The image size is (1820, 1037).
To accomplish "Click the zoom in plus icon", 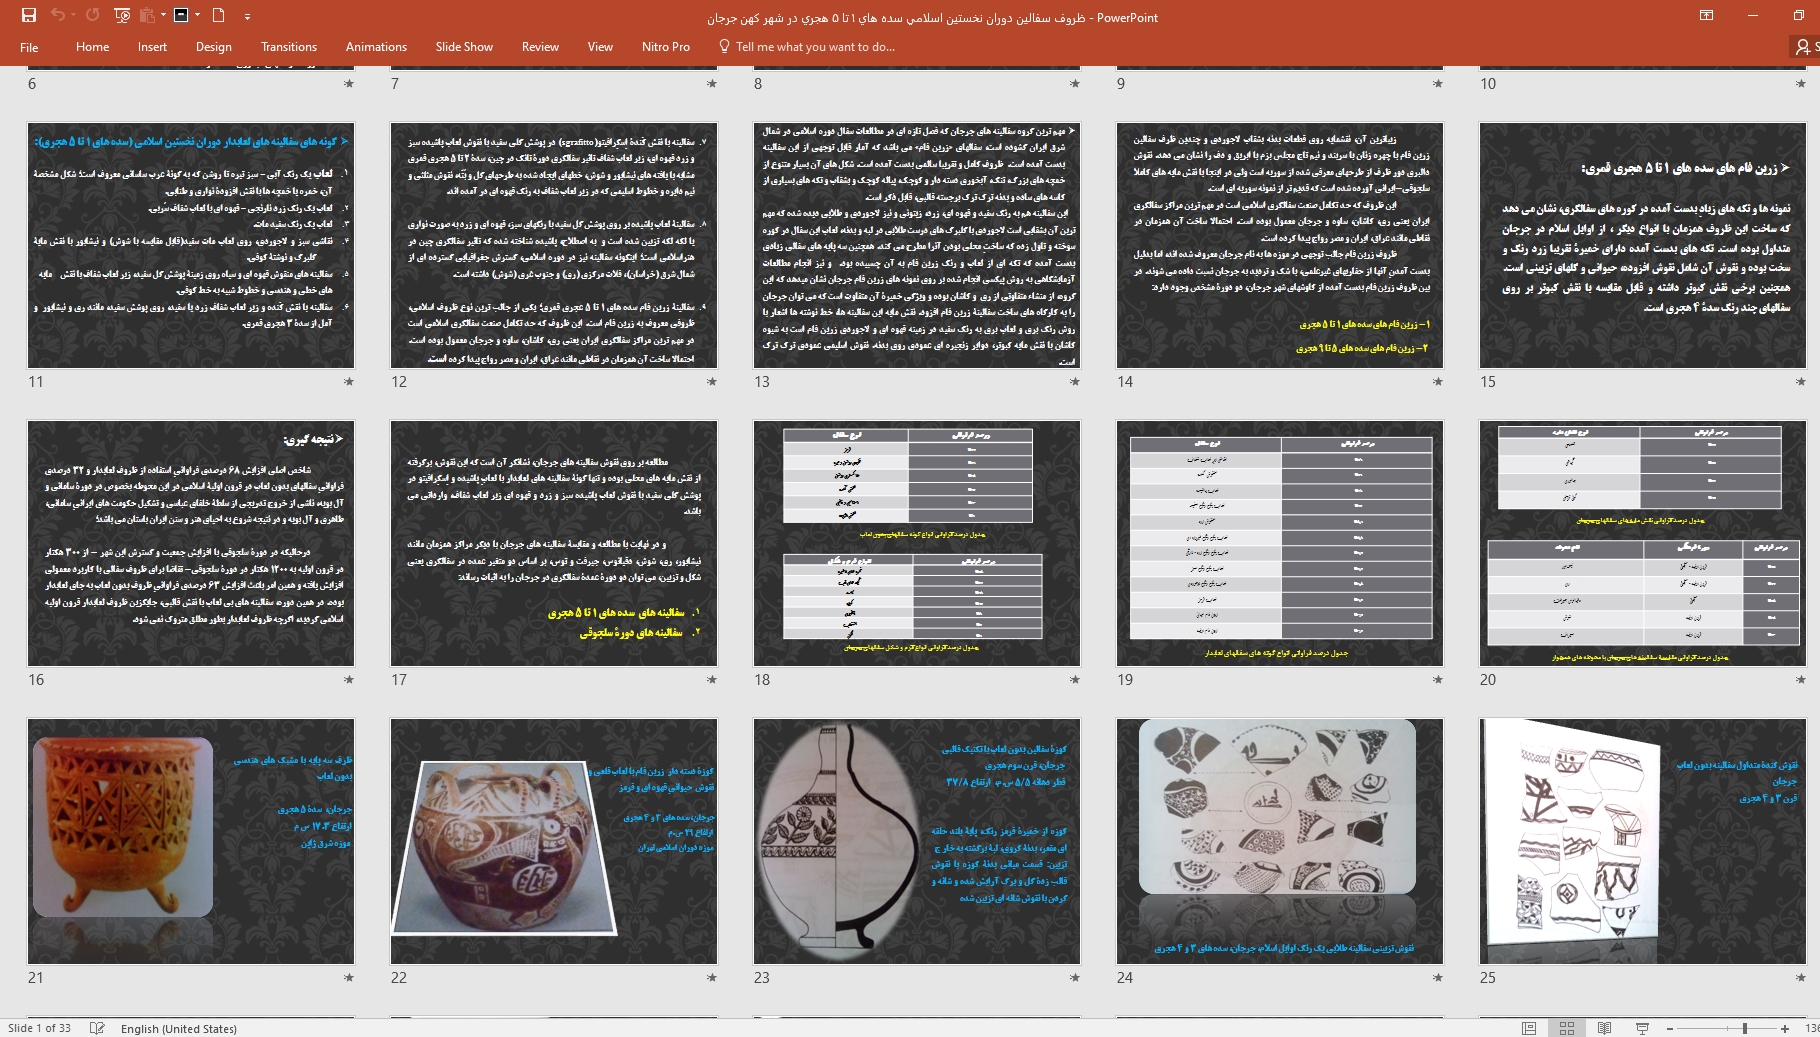I will [1785, 1028].
